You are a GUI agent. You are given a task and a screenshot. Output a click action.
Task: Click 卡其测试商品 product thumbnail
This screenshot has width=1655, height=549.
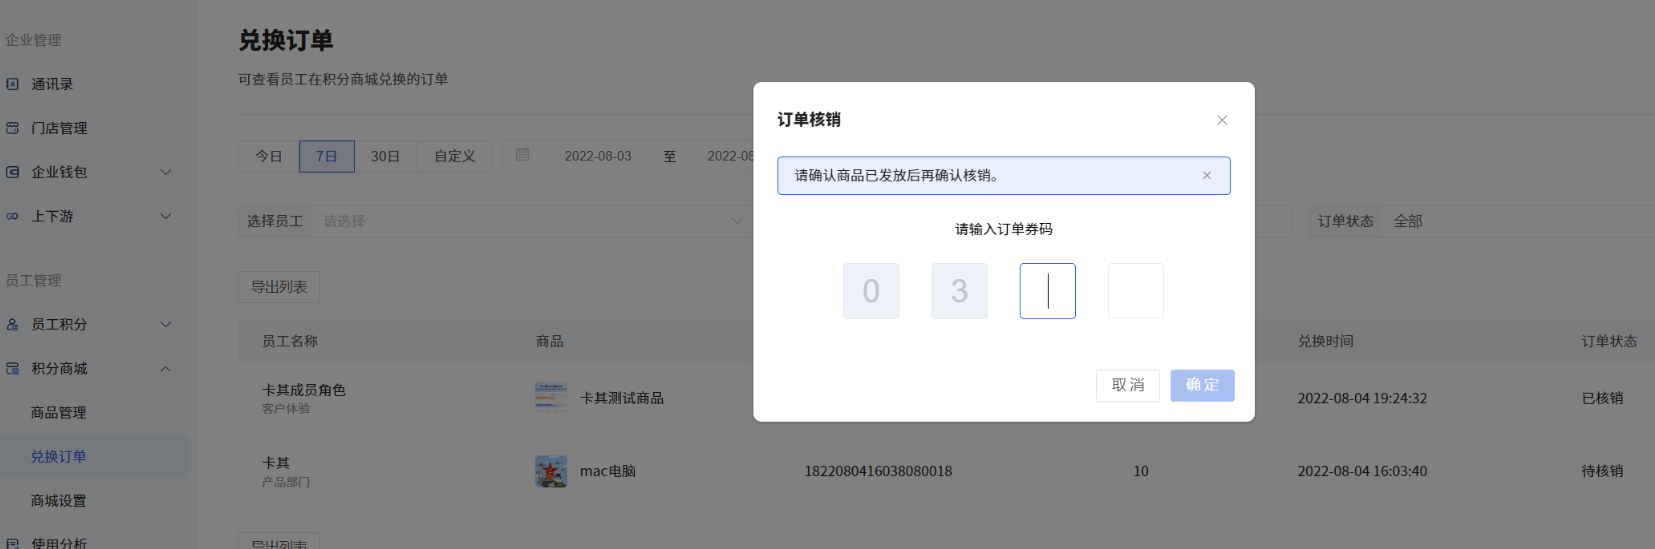551,398
